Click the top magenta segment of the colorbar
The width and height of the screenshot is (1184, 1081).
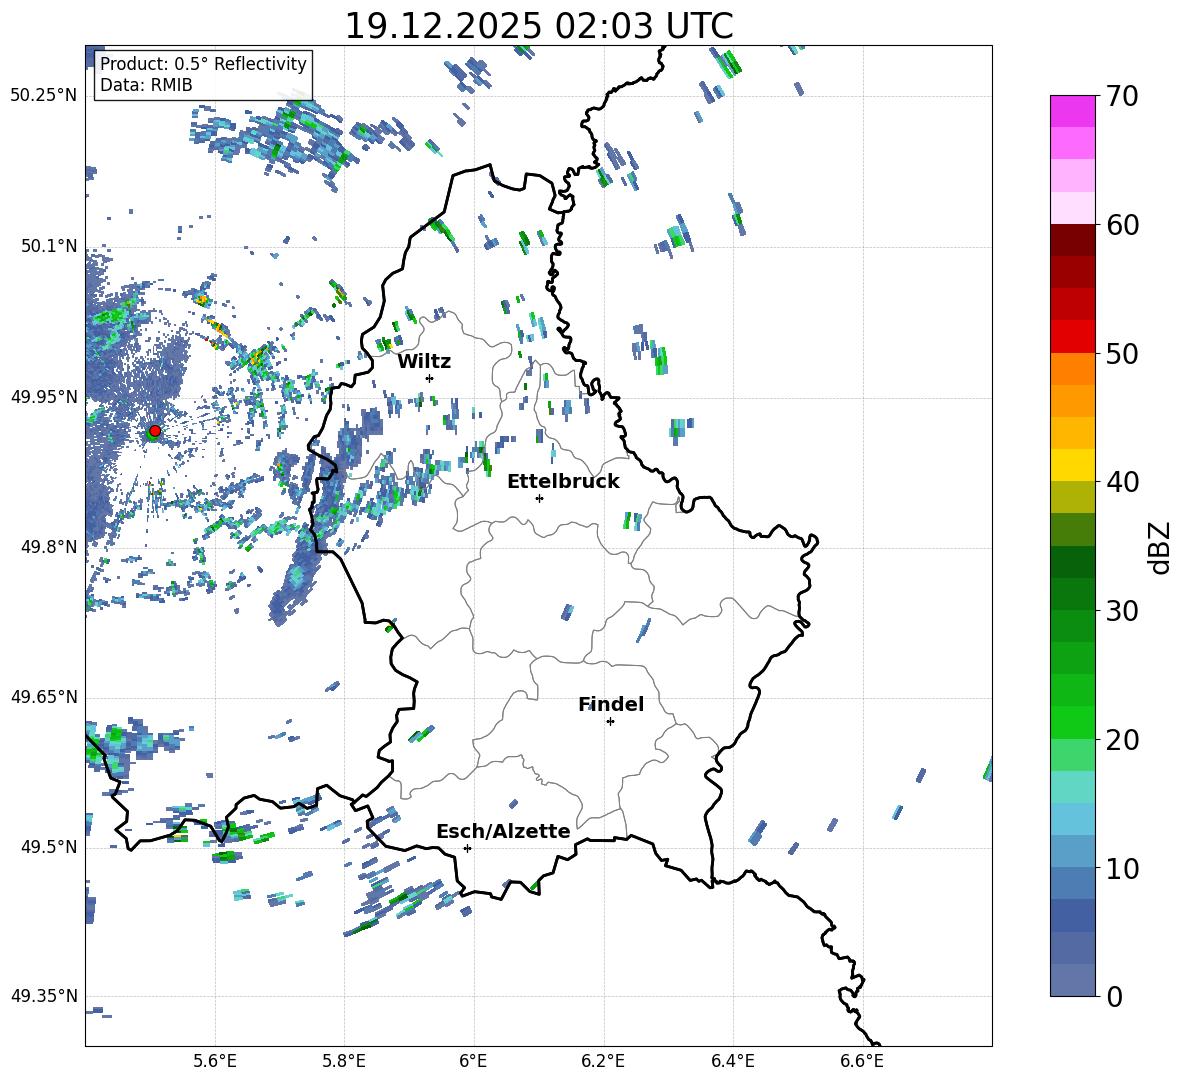point(1072,111)
